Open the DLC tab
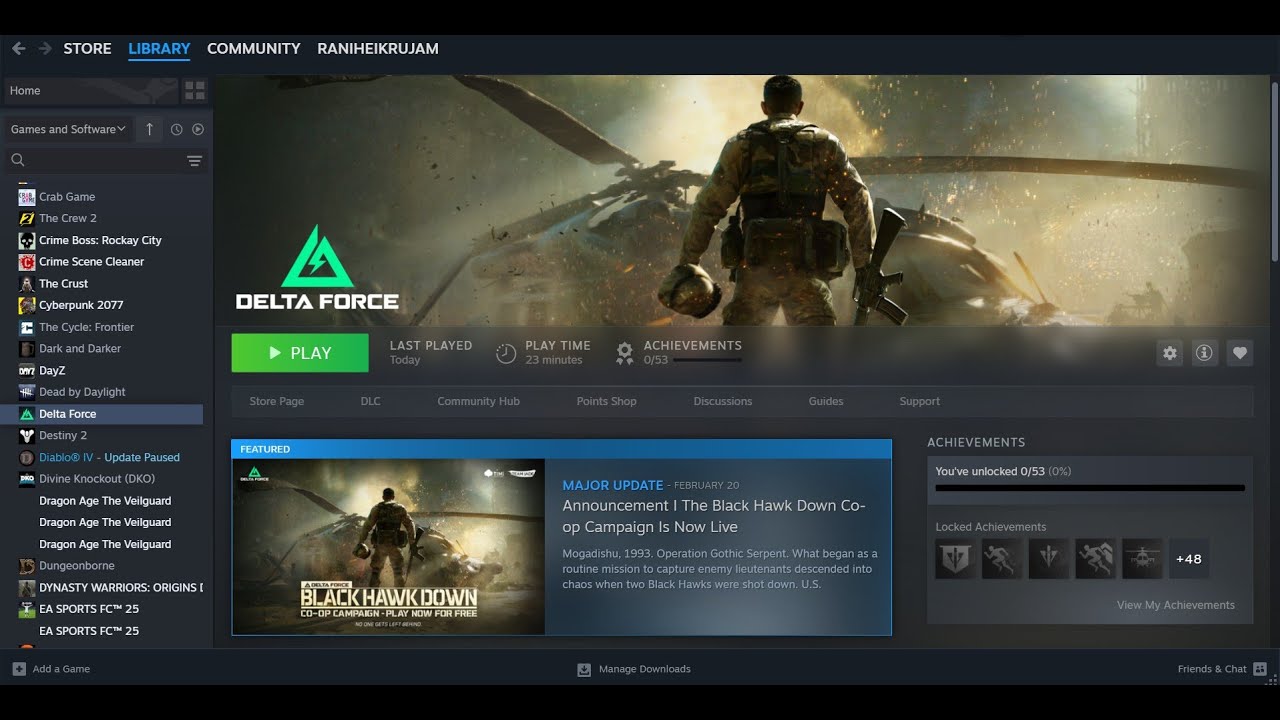 (371, 401)
